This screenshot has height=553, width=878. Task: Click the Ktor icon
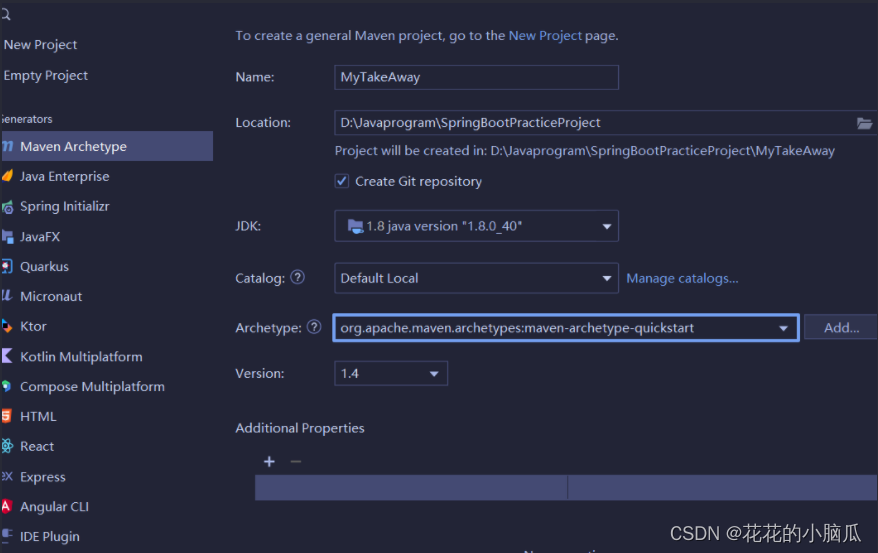(x=7, y=326)
